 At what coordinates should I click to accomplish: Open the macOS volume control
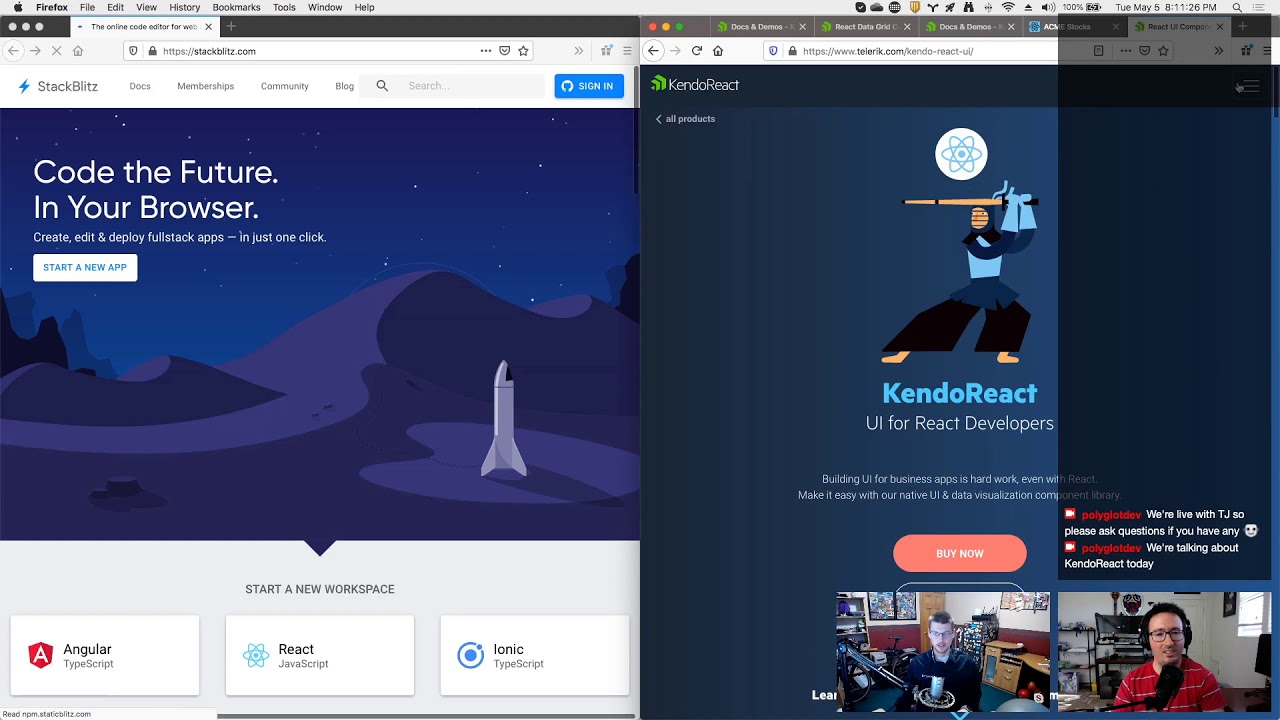tap(1048, 7)
